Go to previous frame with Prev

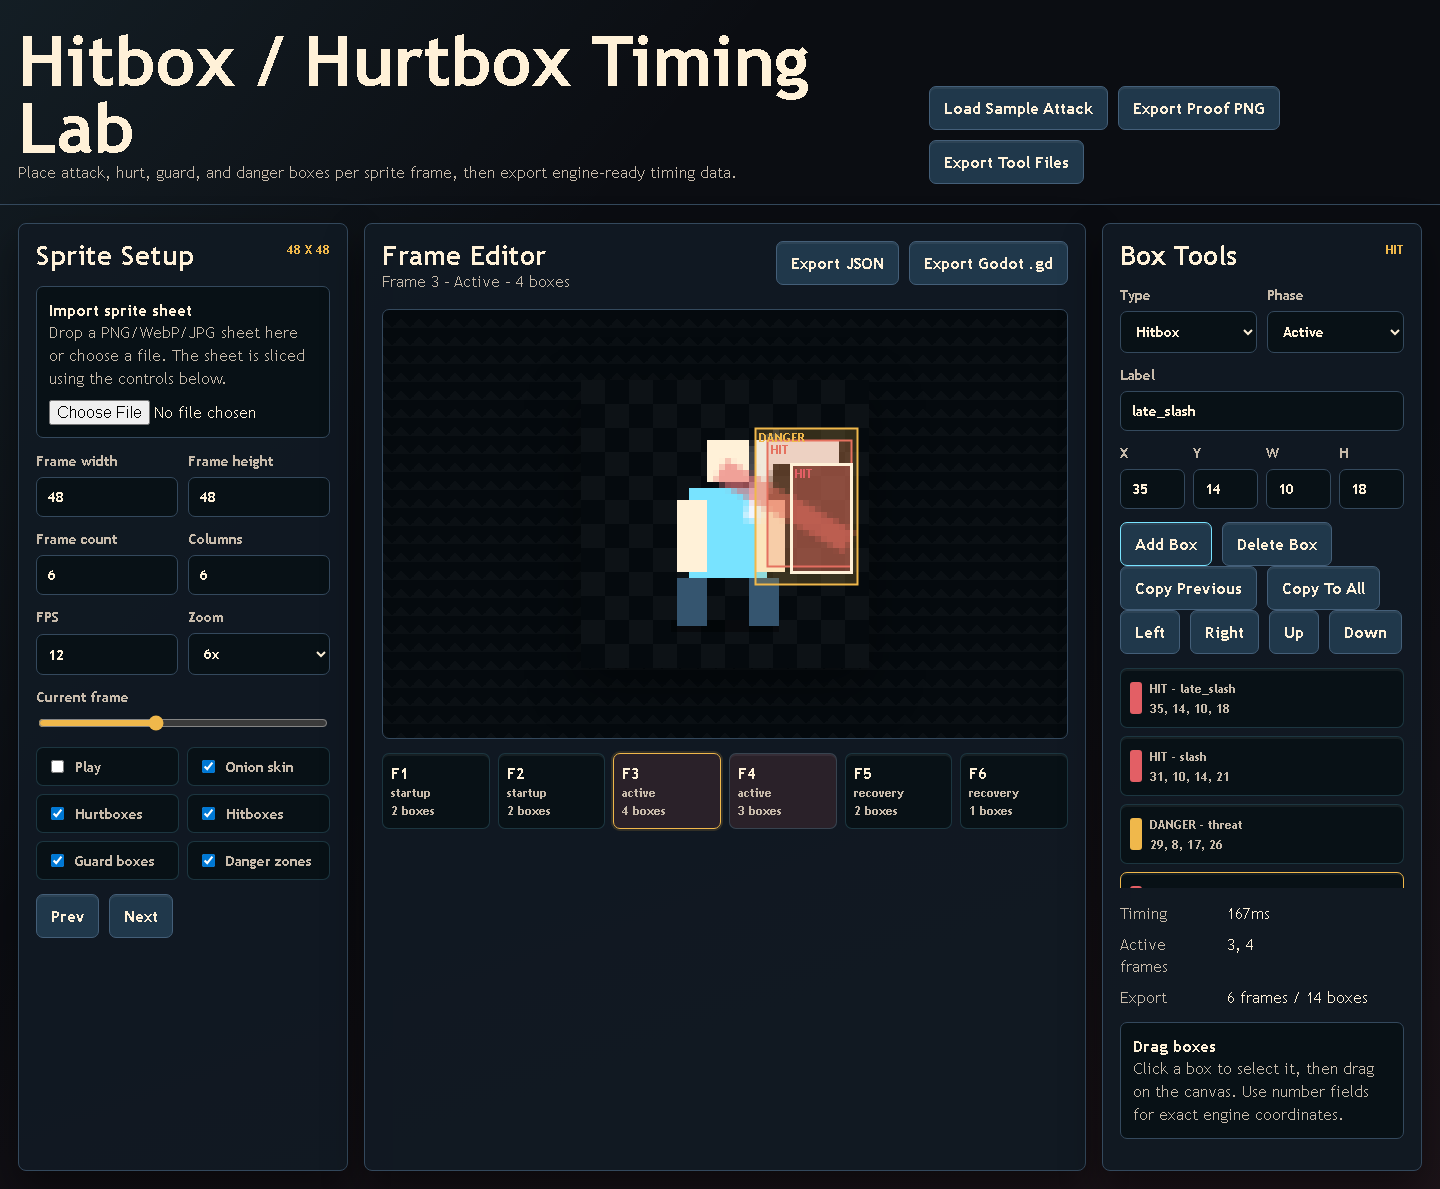[x=67, y=916]
